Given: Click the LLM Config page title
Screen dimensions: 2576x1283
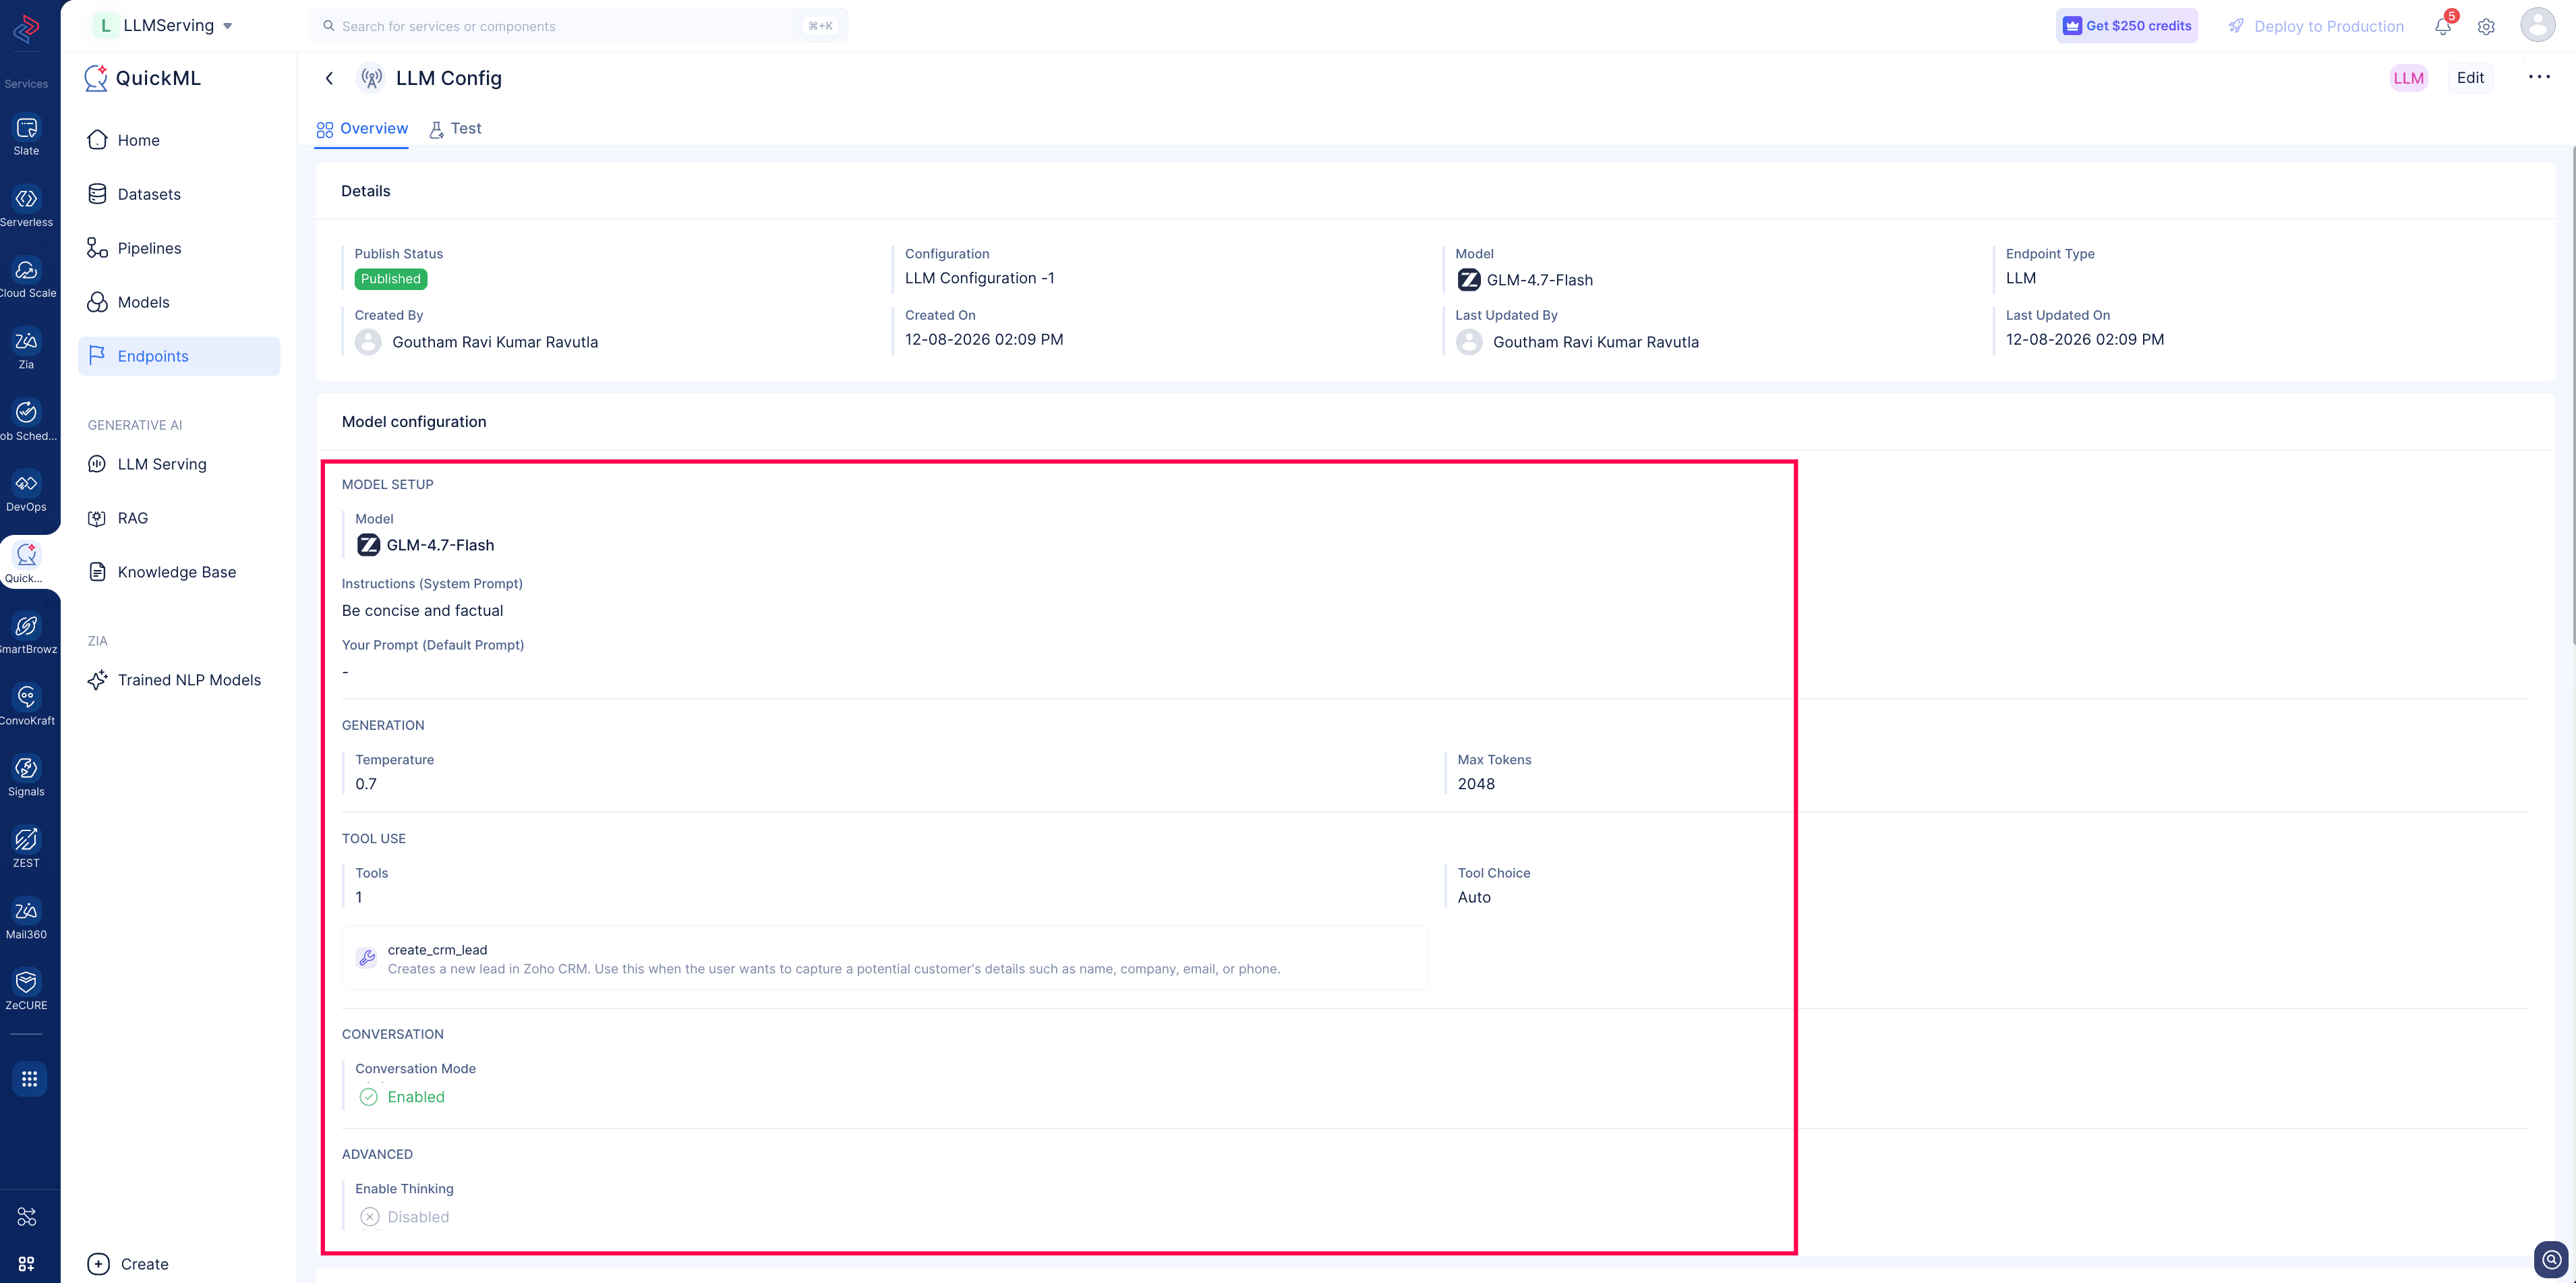Looking at the screenshot, I should pos(449,78).
